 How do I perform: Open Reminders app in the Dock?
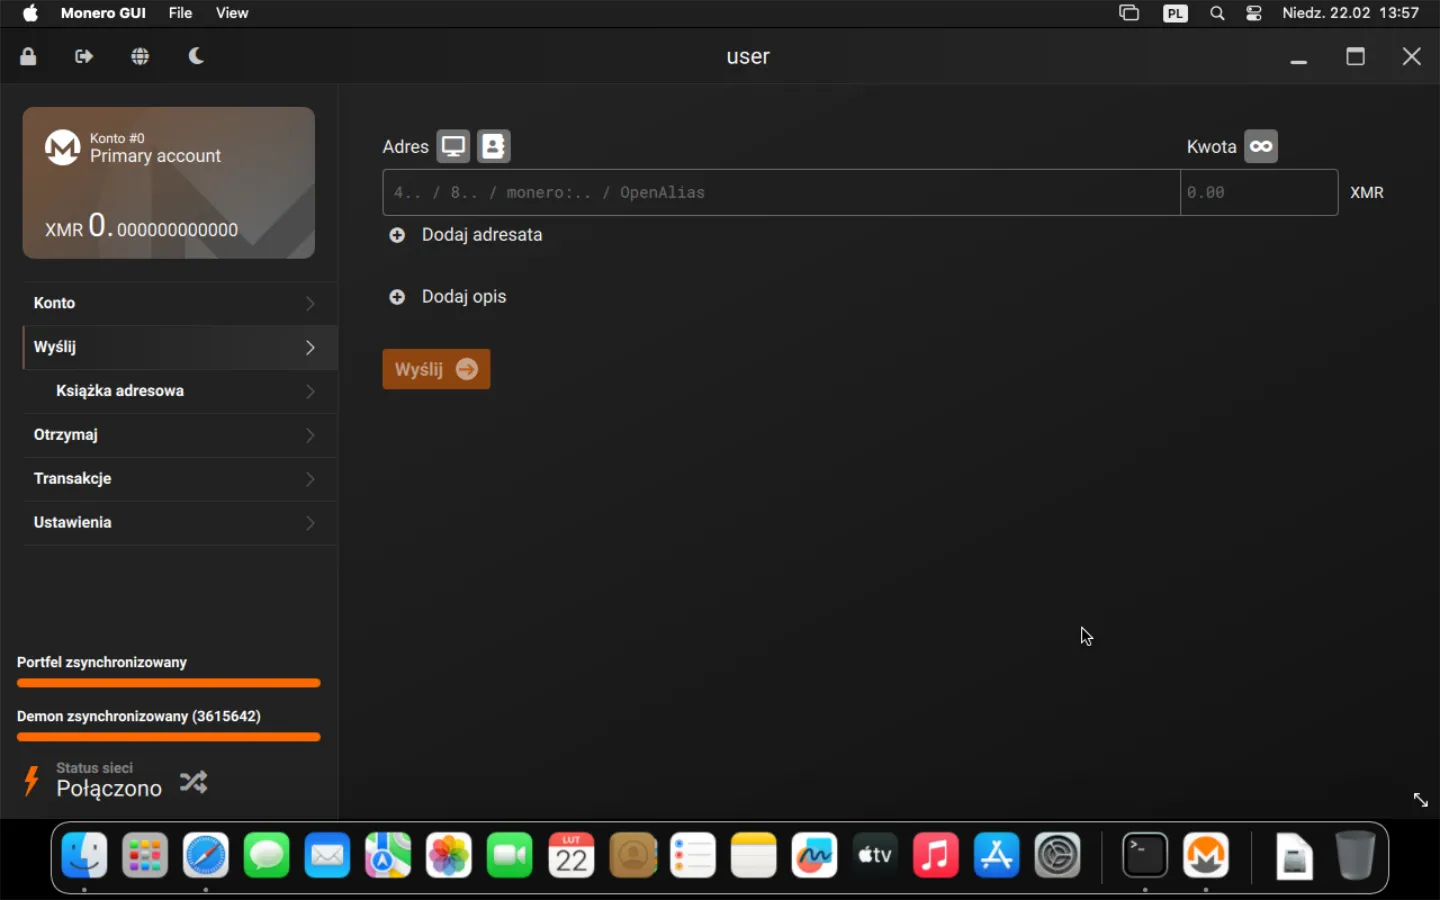(693, 856)
